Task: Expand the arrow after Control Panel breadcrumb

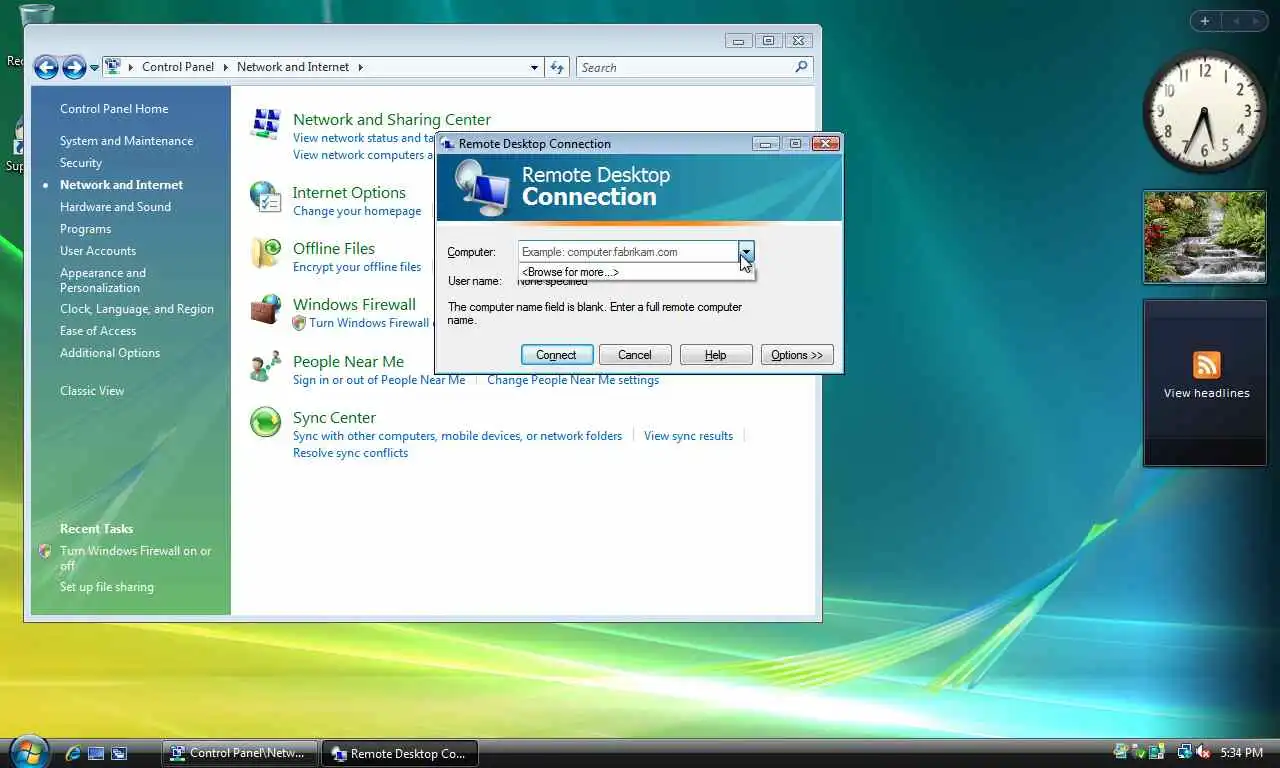Action: click(225, 67)
